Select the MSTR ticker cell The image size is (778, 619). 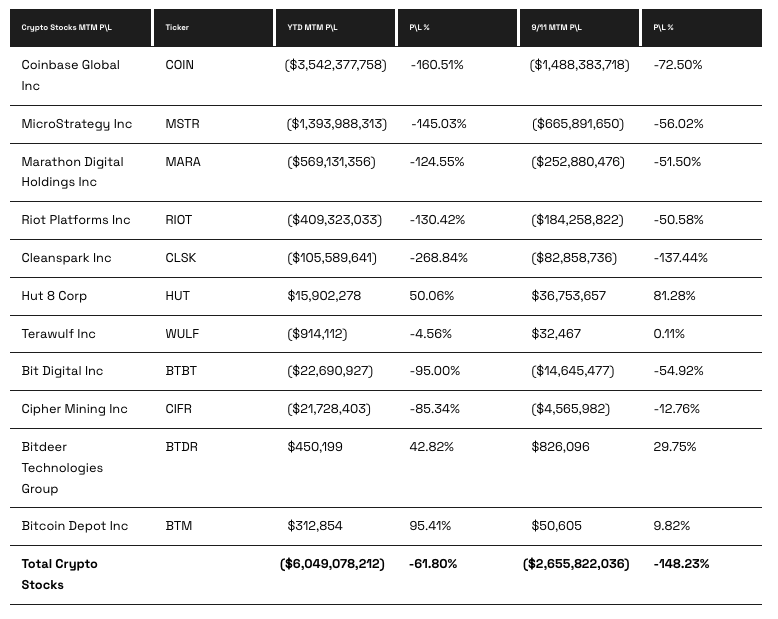(x=181, y=124)
